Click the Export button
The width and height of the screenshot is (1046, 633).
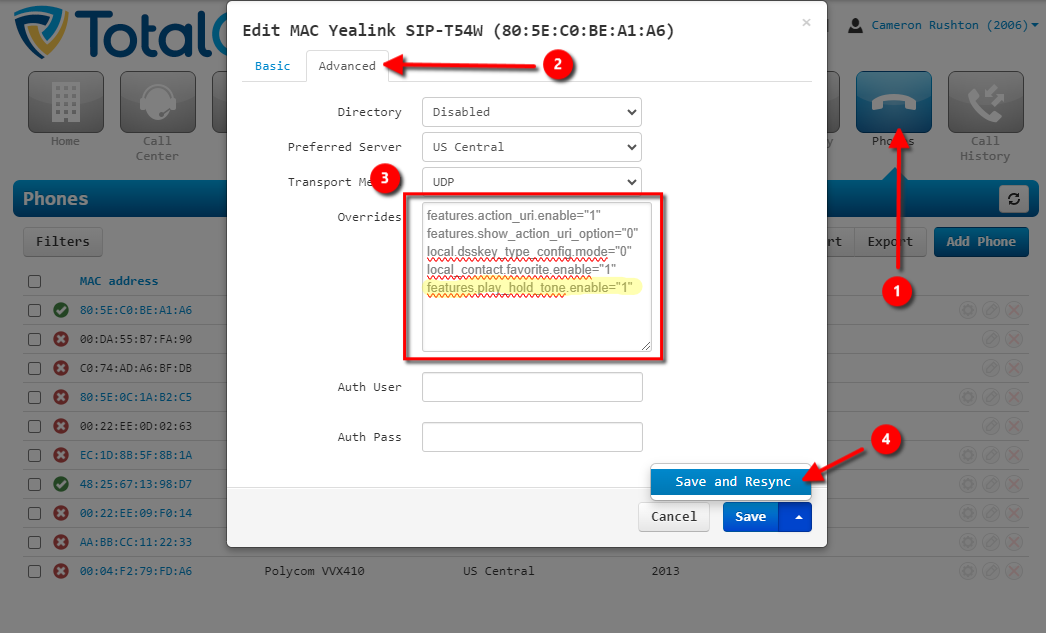(x=890, y=241)
